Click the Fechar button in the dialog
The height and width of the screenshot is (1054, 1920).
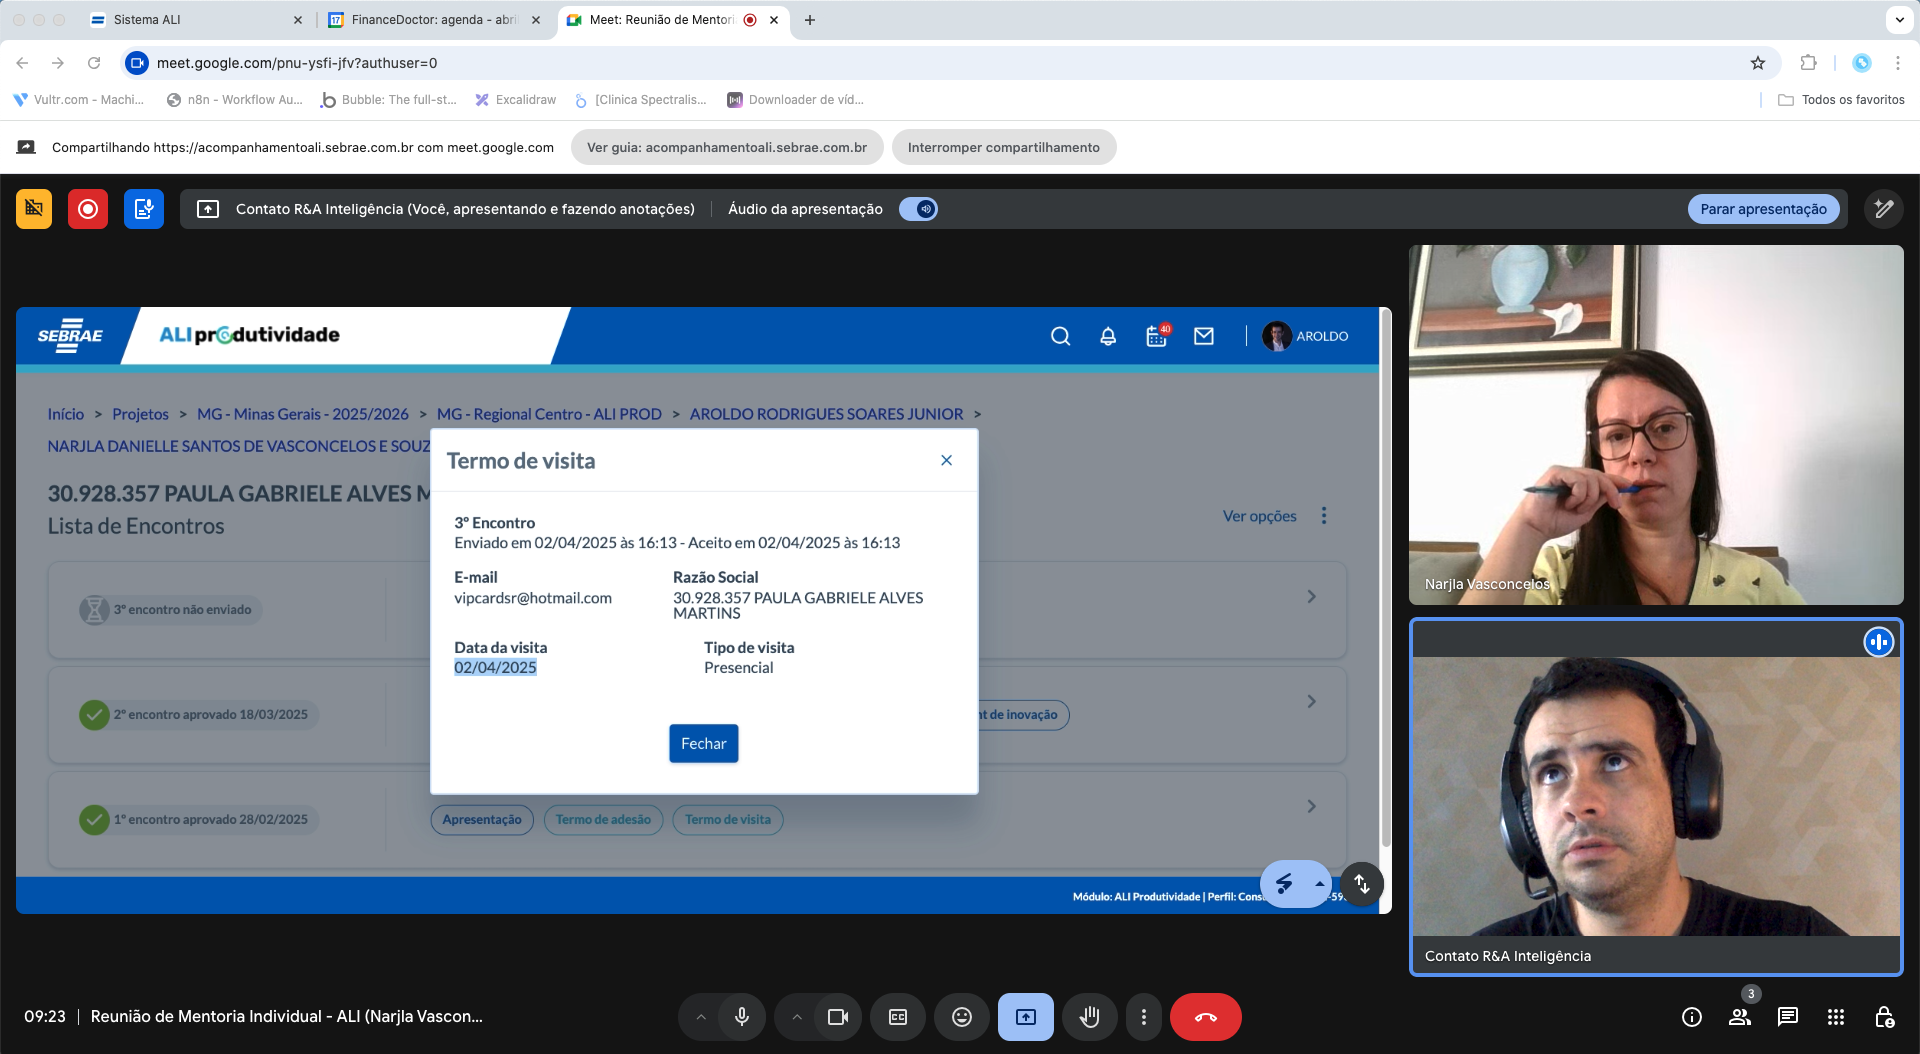703,743
